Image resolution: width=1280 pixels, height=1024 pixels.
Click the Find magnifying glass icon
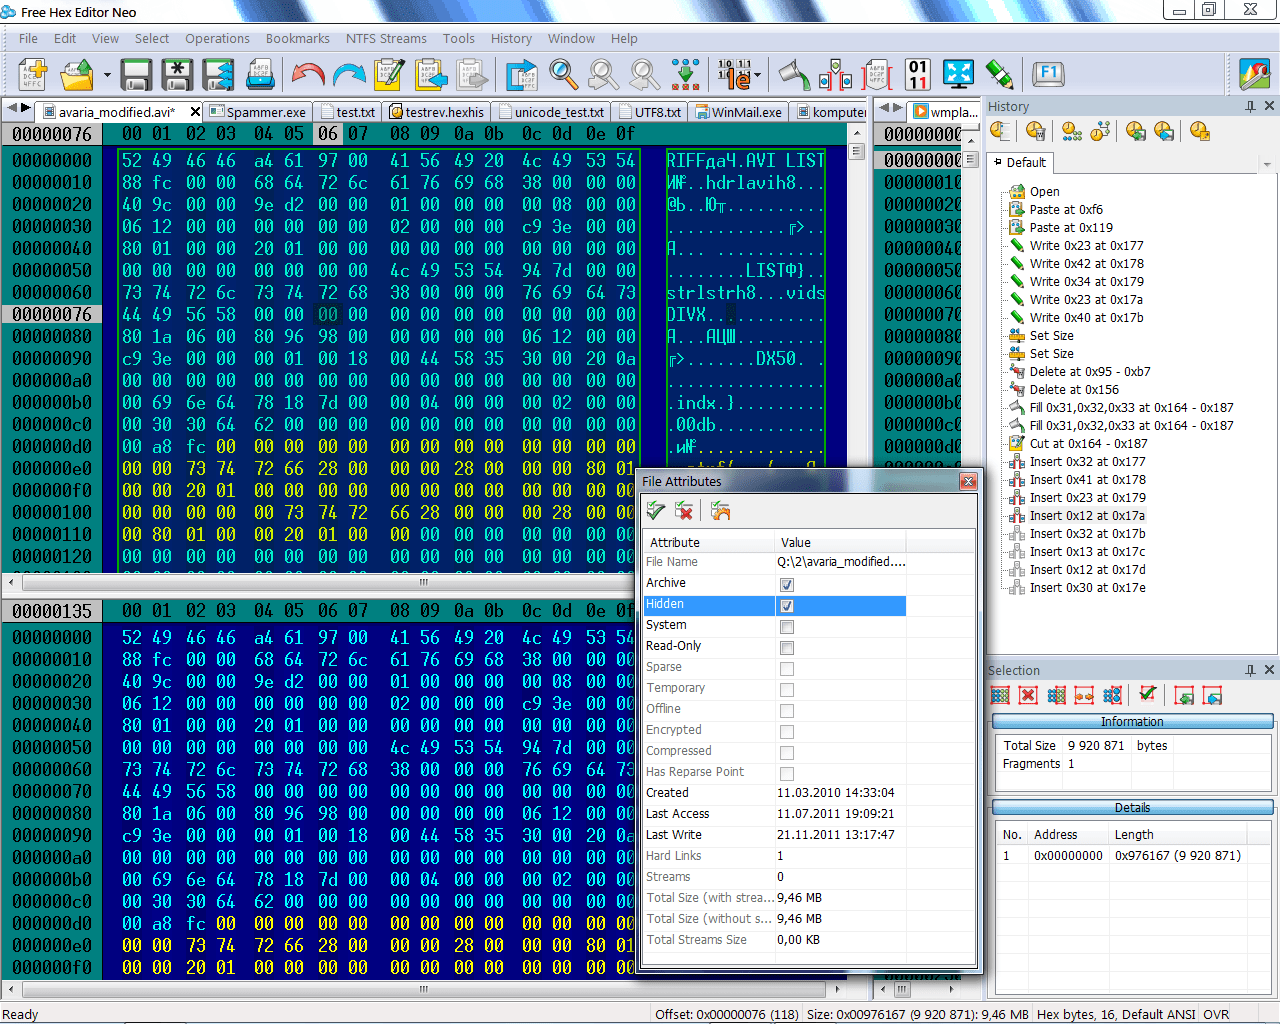pos(563,74)
